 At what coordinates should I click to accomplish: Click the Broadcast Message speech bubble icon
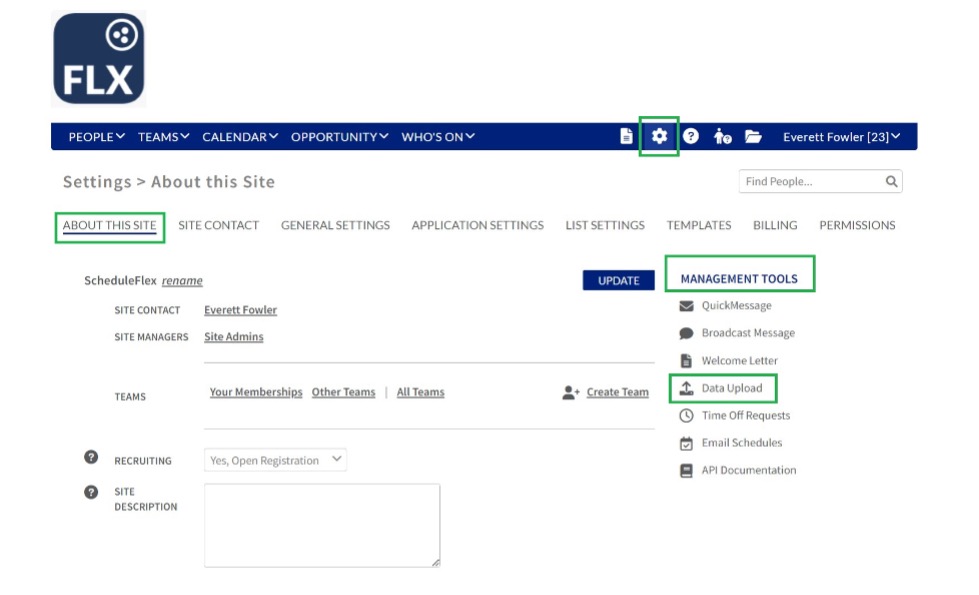pos(686,333)
